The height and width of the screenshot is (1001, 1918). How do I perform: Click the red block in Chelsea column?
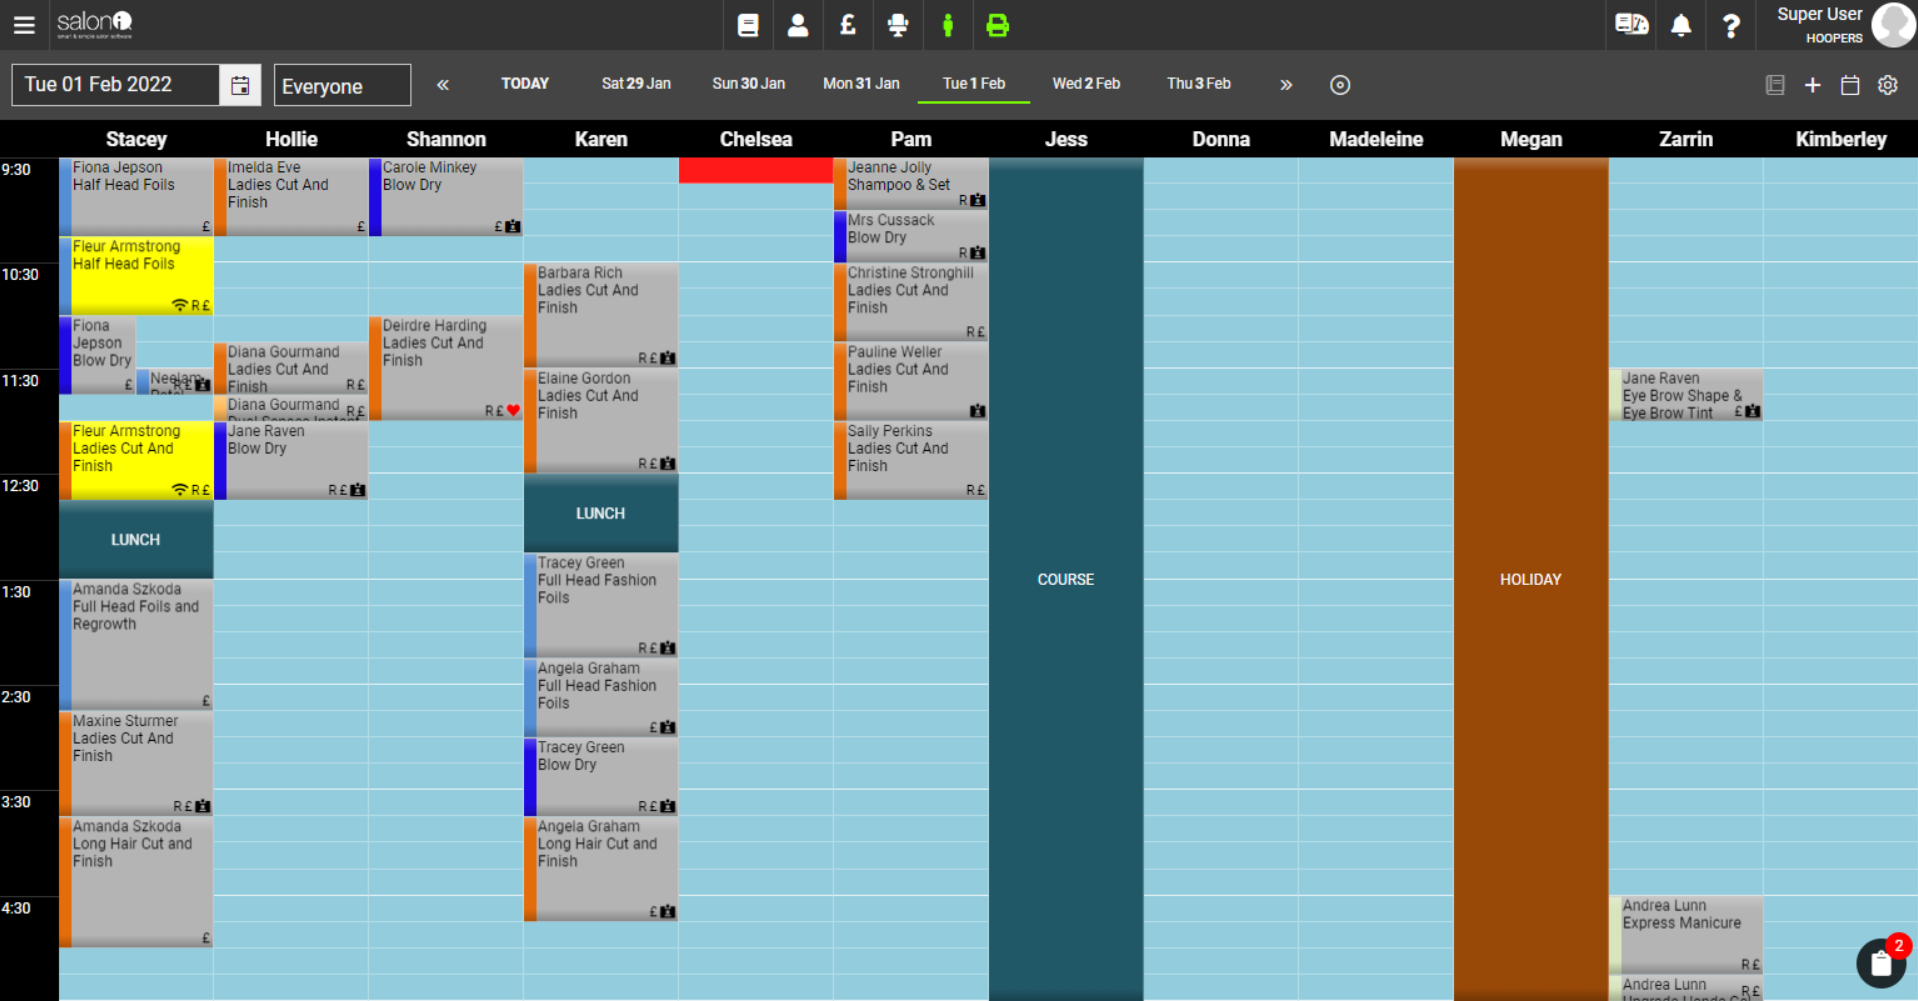[x=756, y=170]
